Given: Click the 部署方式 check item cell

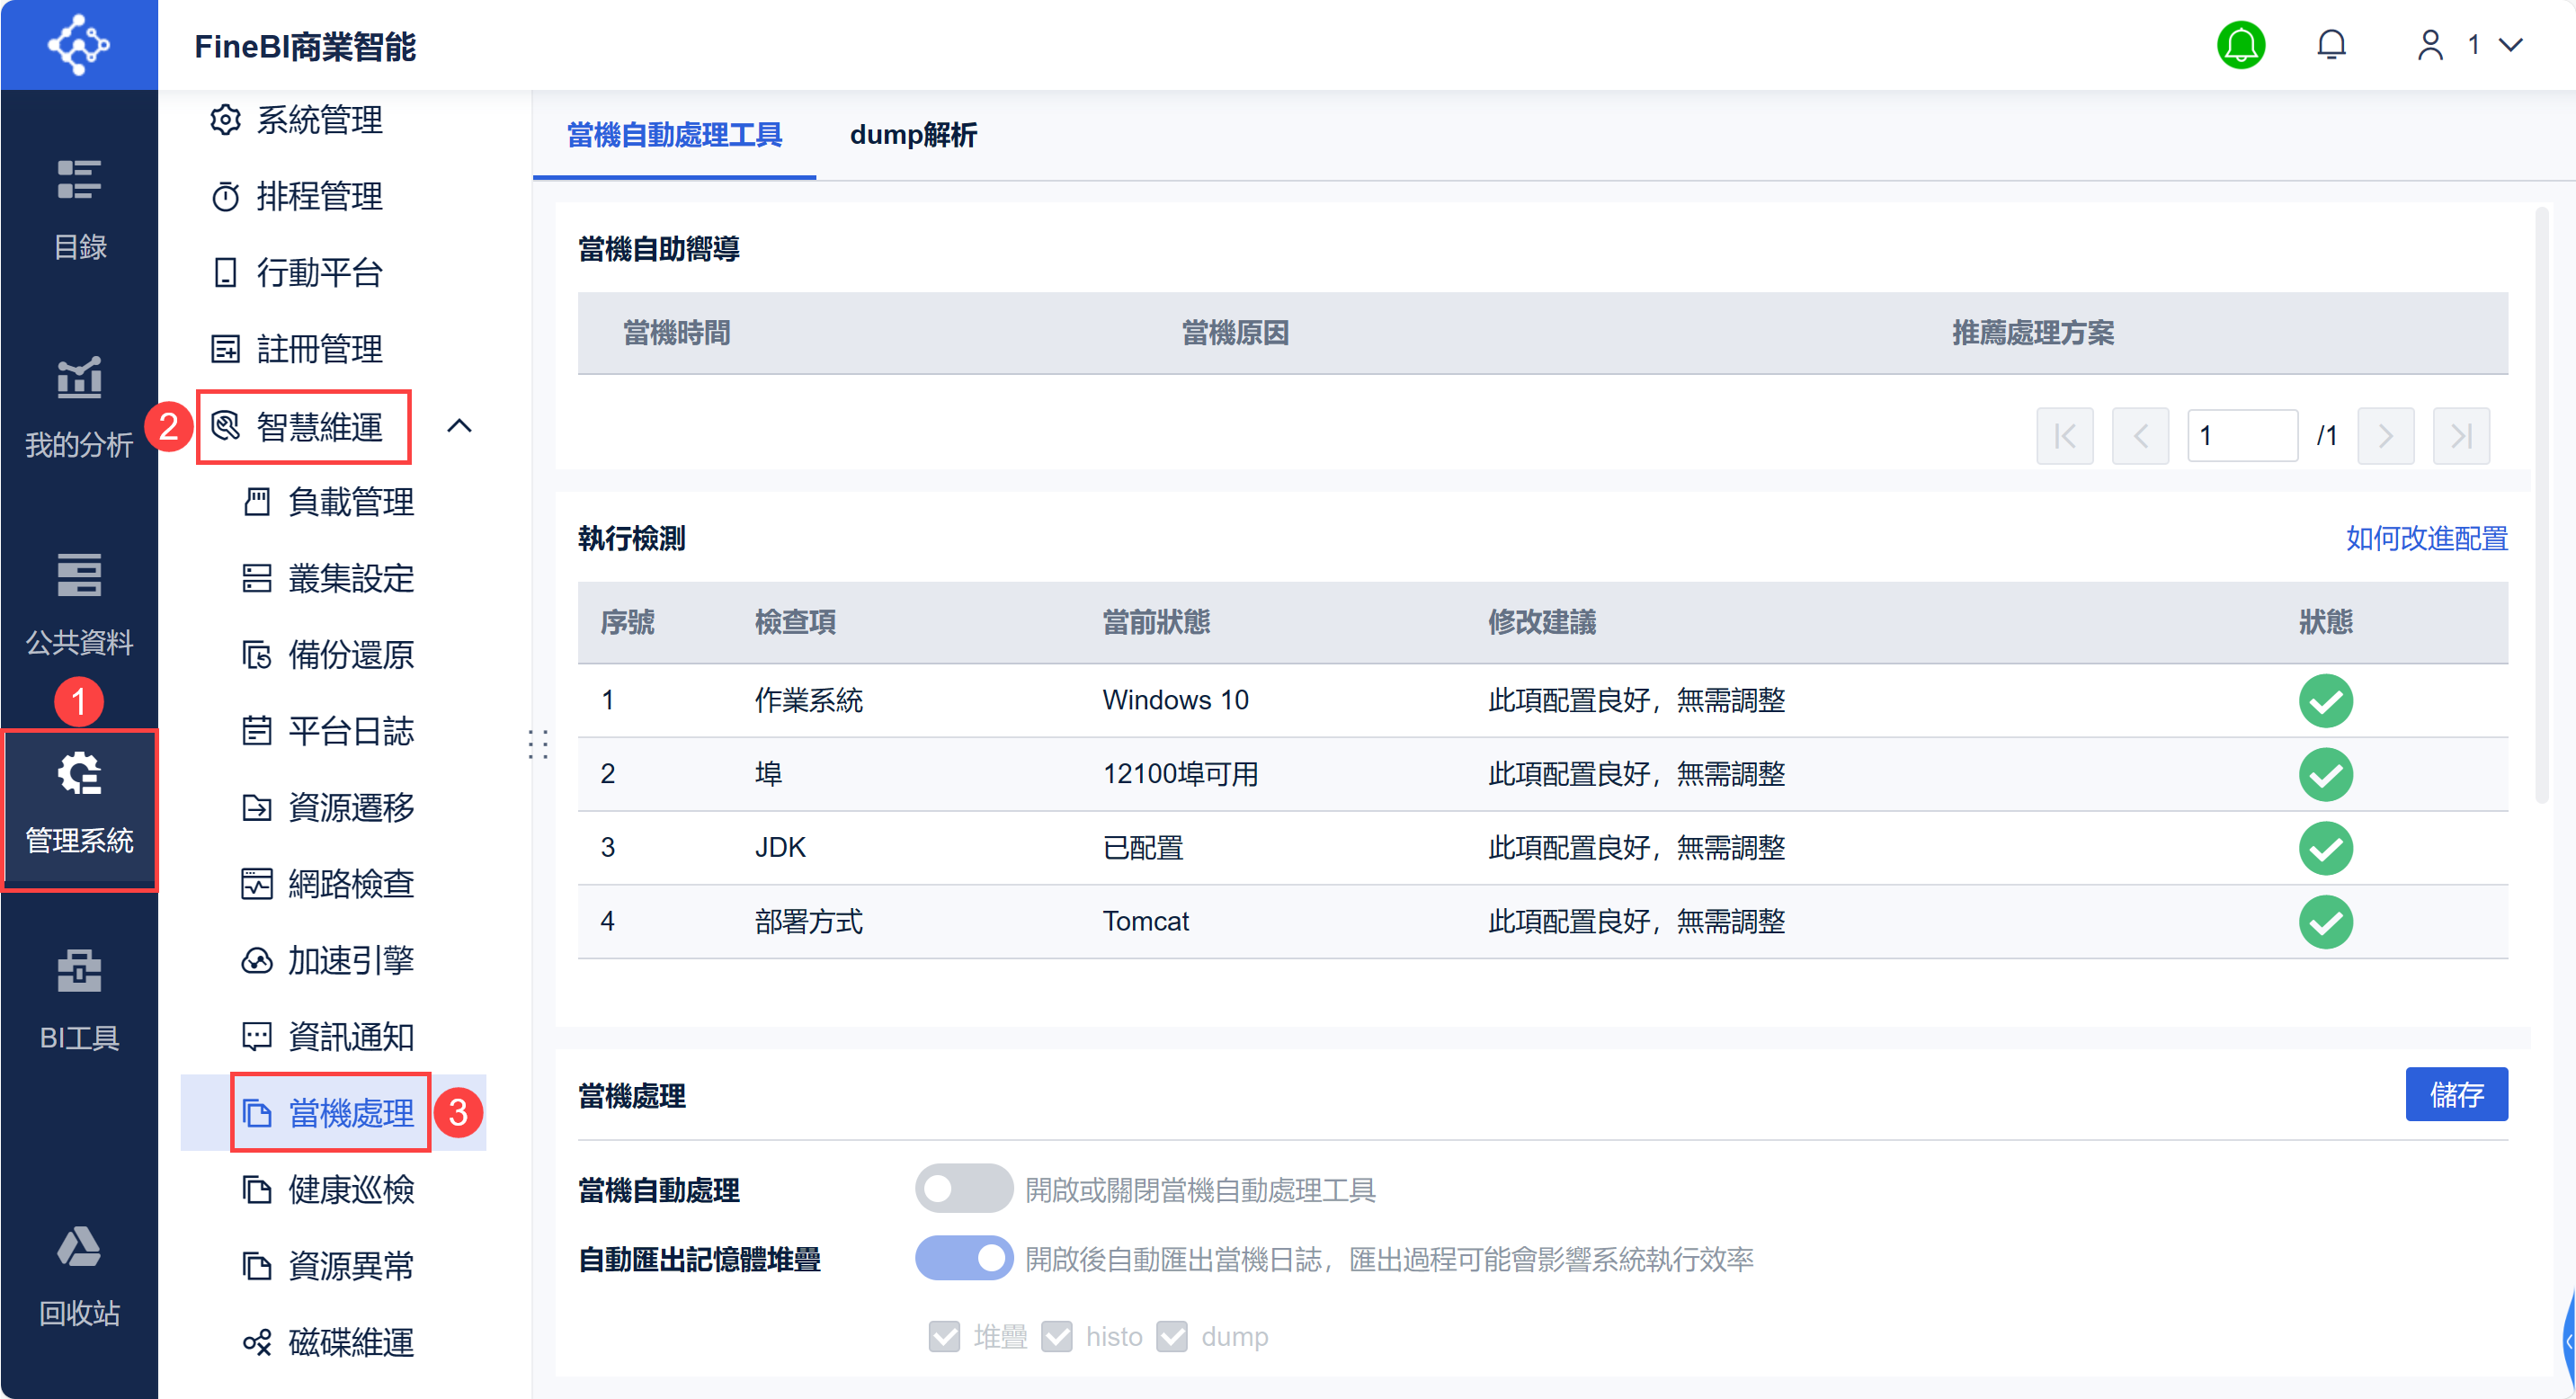Looking at the screenshot, I should 808,921.
